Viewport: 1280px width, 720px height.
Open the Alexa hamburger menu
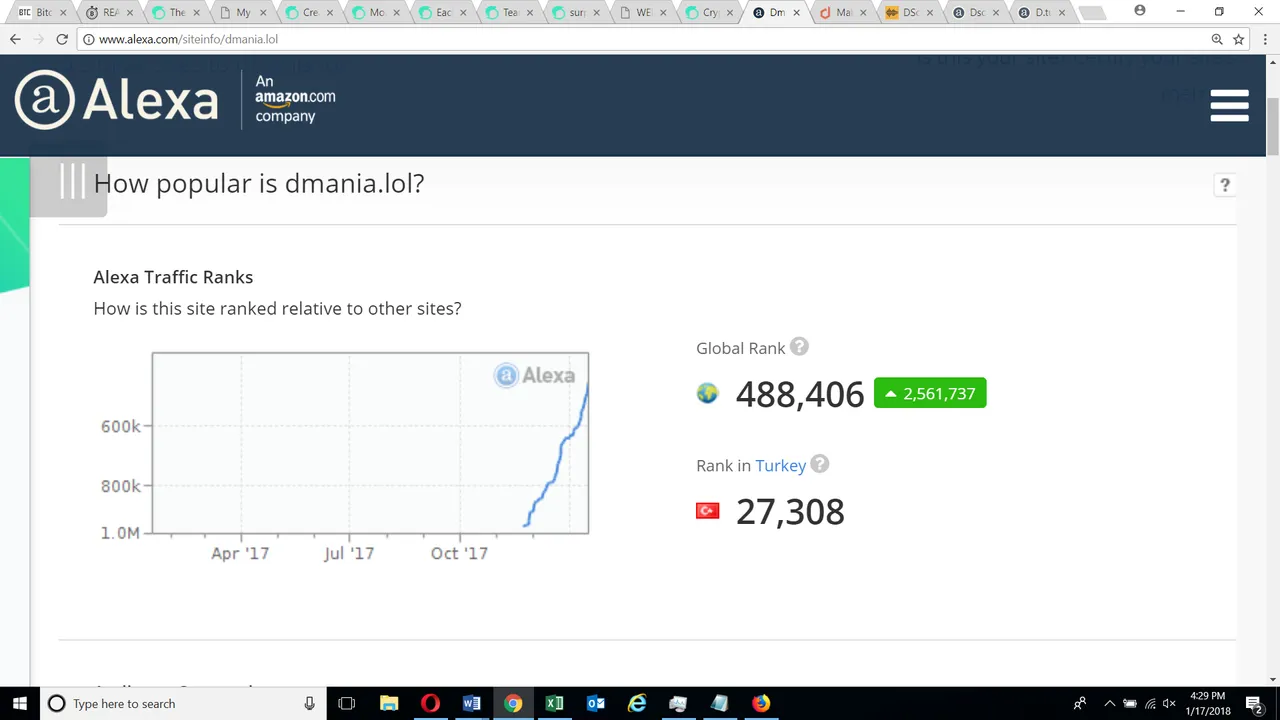[1229, 105]
